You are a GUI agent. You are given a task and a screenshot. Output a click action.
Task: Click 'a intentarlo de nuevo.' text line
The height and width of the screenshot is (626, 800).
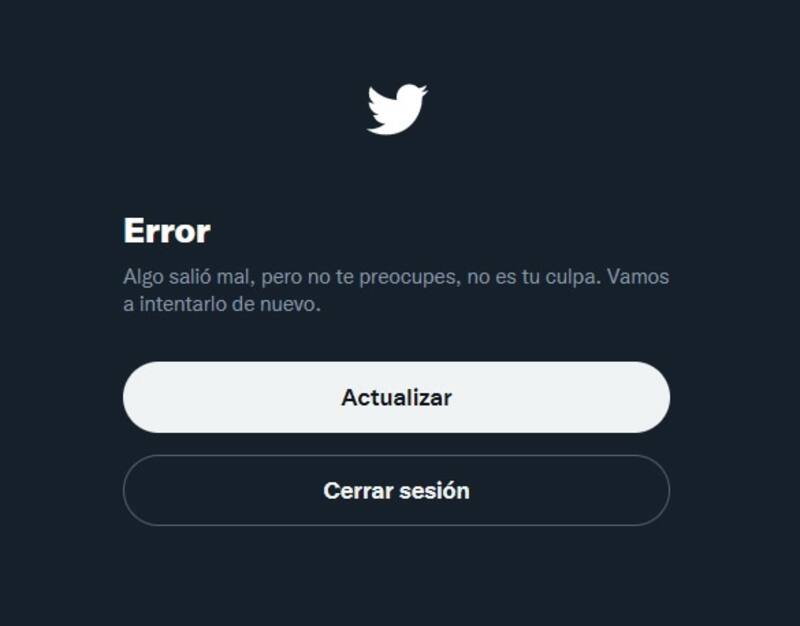click(222, 304)
